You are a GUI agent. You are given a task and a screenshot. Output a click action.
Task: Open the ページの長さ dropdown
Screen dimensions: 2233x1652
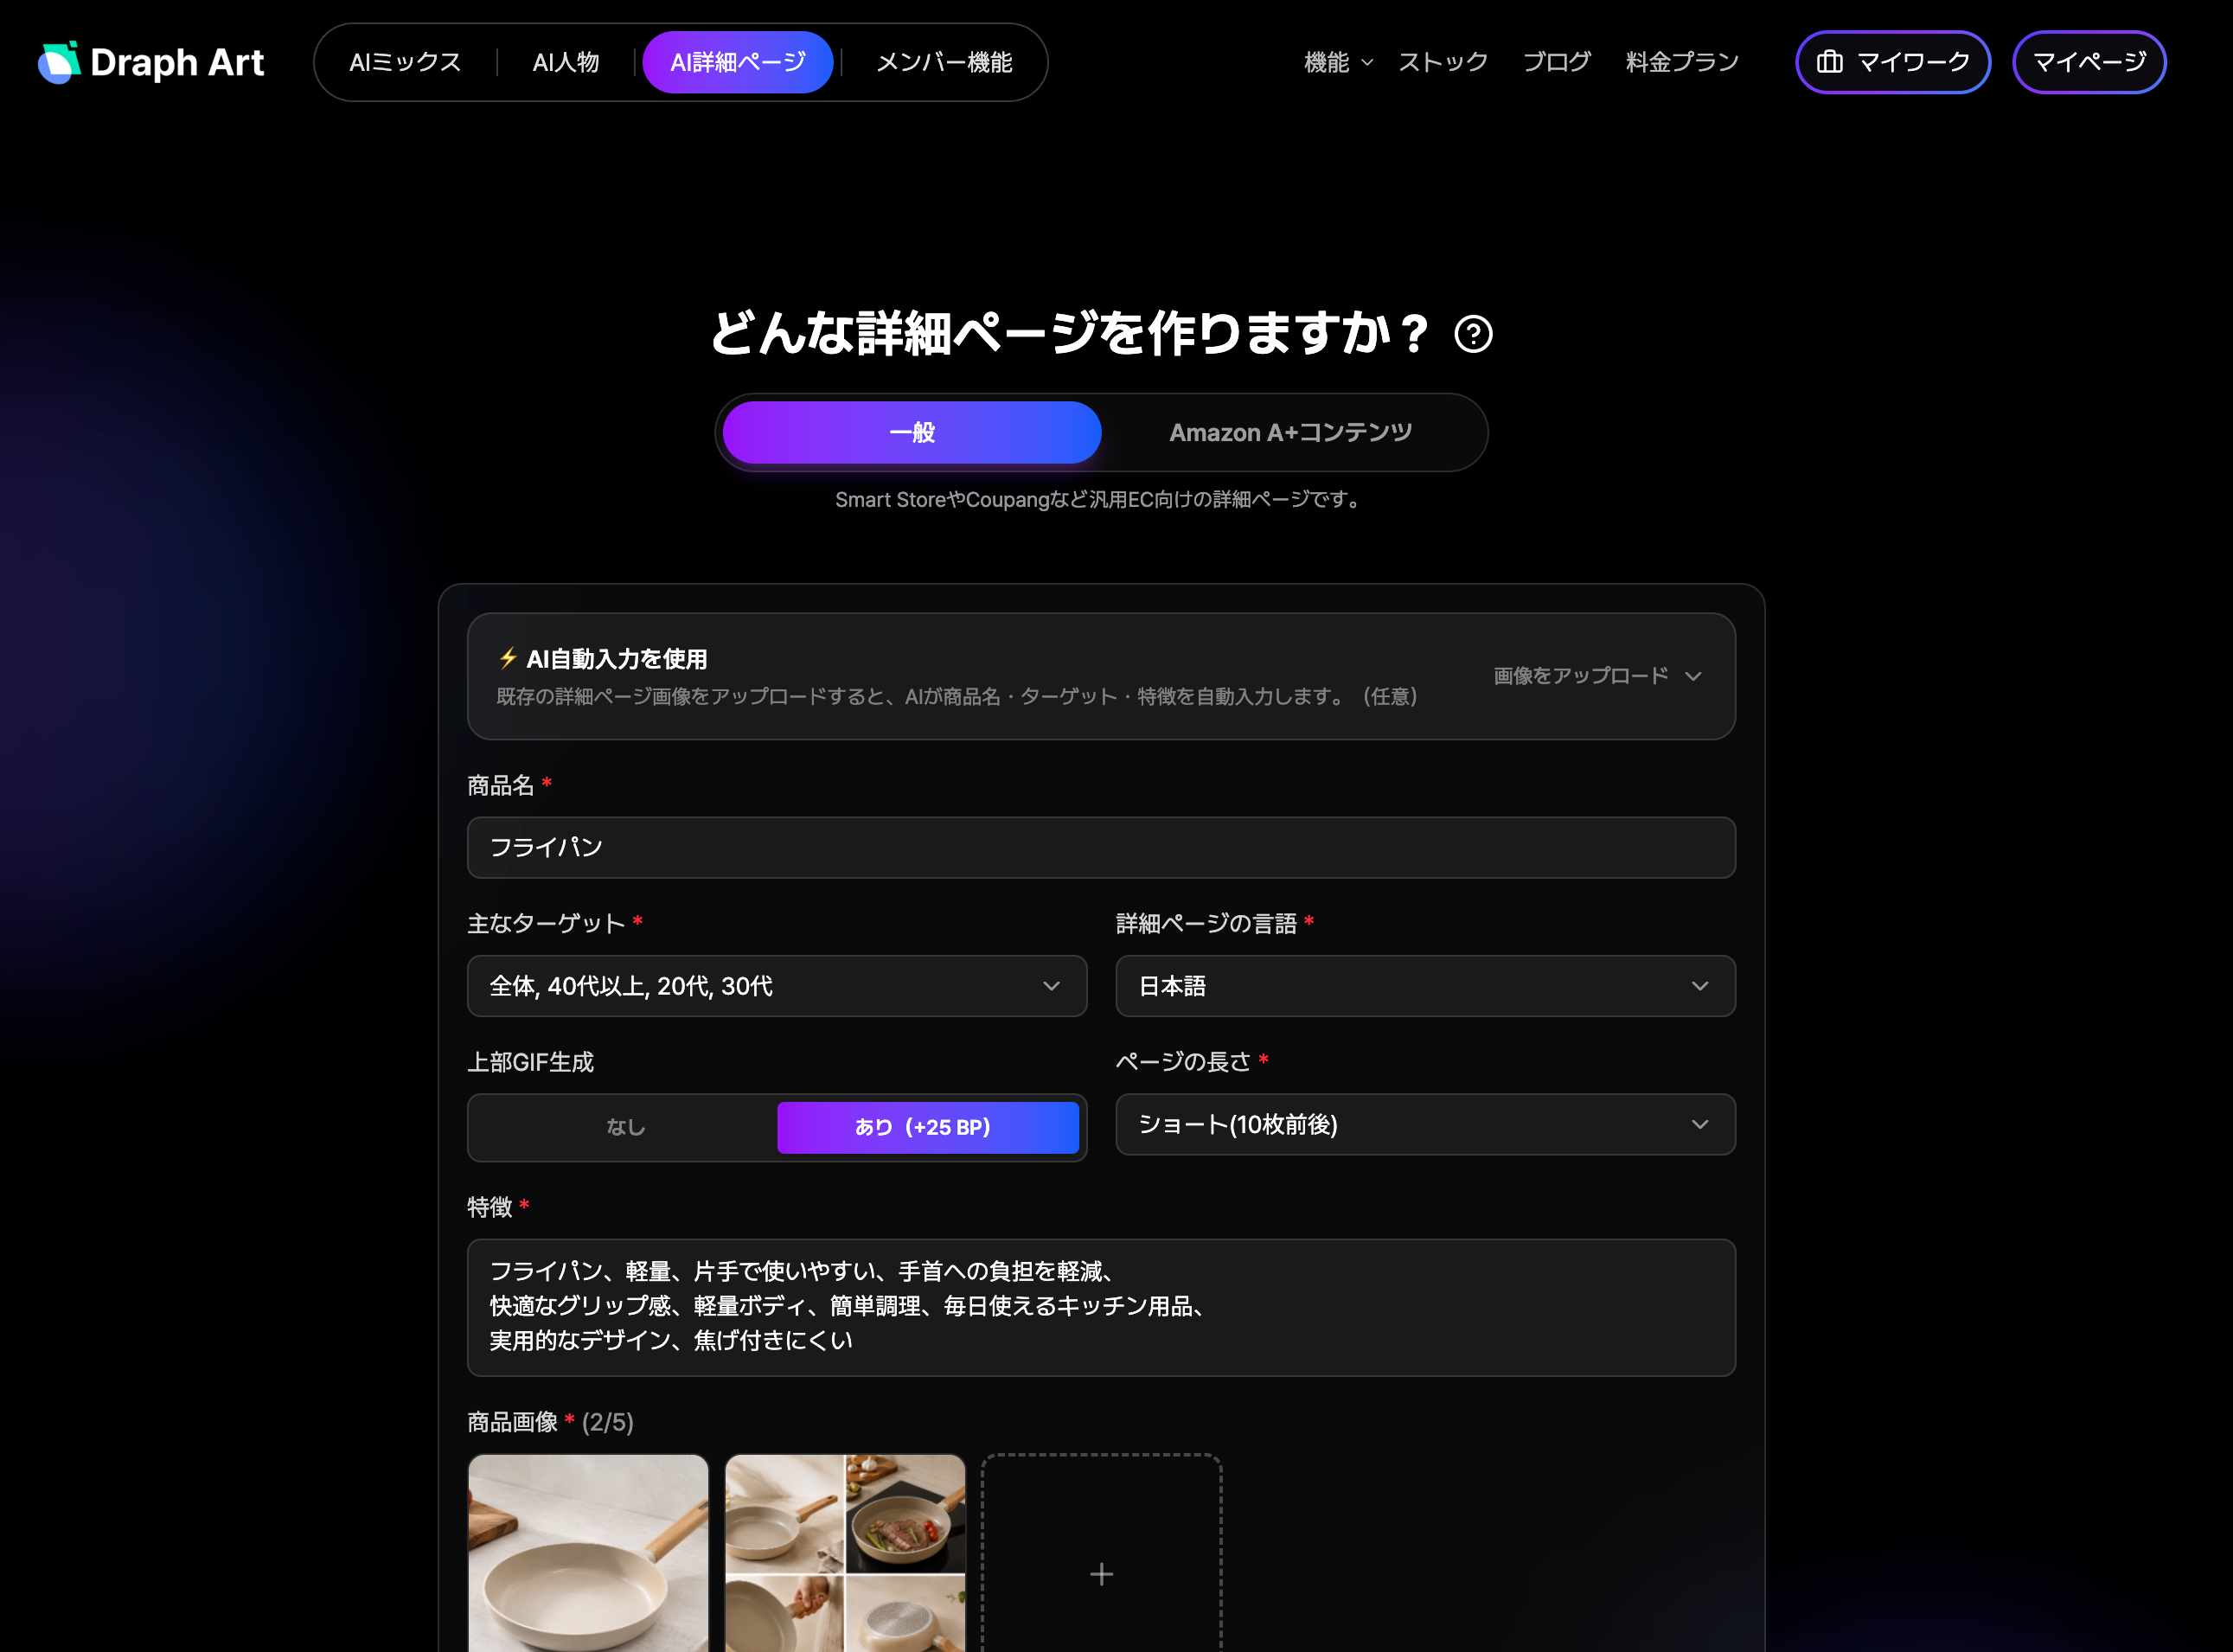coord(1425,1124)
